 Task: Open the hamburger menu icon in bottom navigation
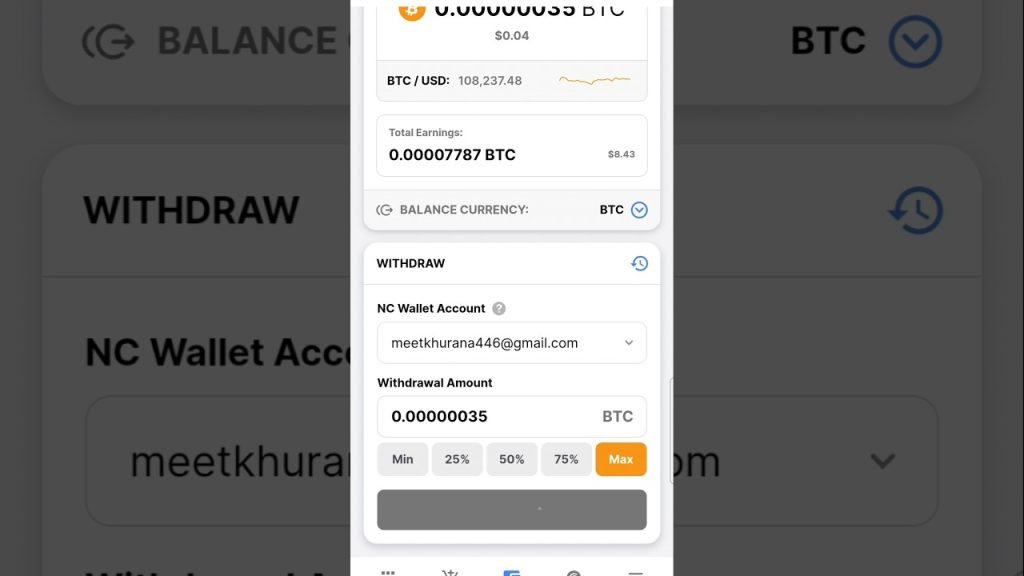[635, 573]
